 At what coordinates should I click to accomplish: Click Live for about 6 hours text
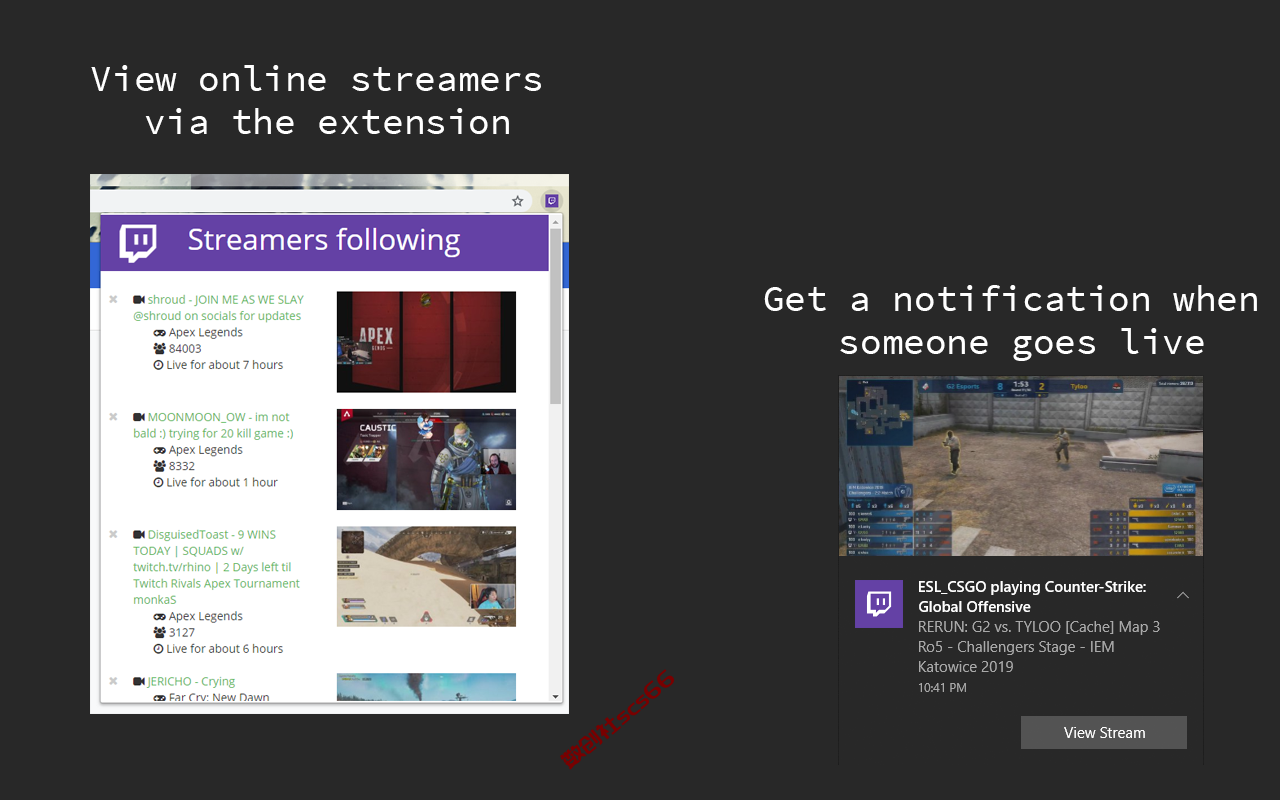coord(225,648)
